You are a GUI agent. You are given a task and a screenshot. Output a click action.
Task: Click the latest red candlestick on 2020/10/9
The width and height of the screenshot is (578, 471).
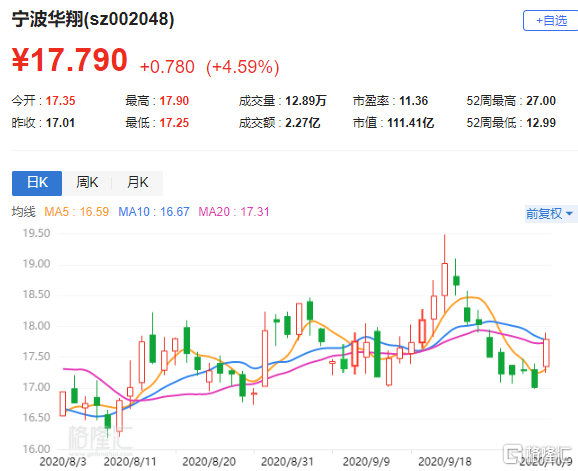[x=546, y=353]
